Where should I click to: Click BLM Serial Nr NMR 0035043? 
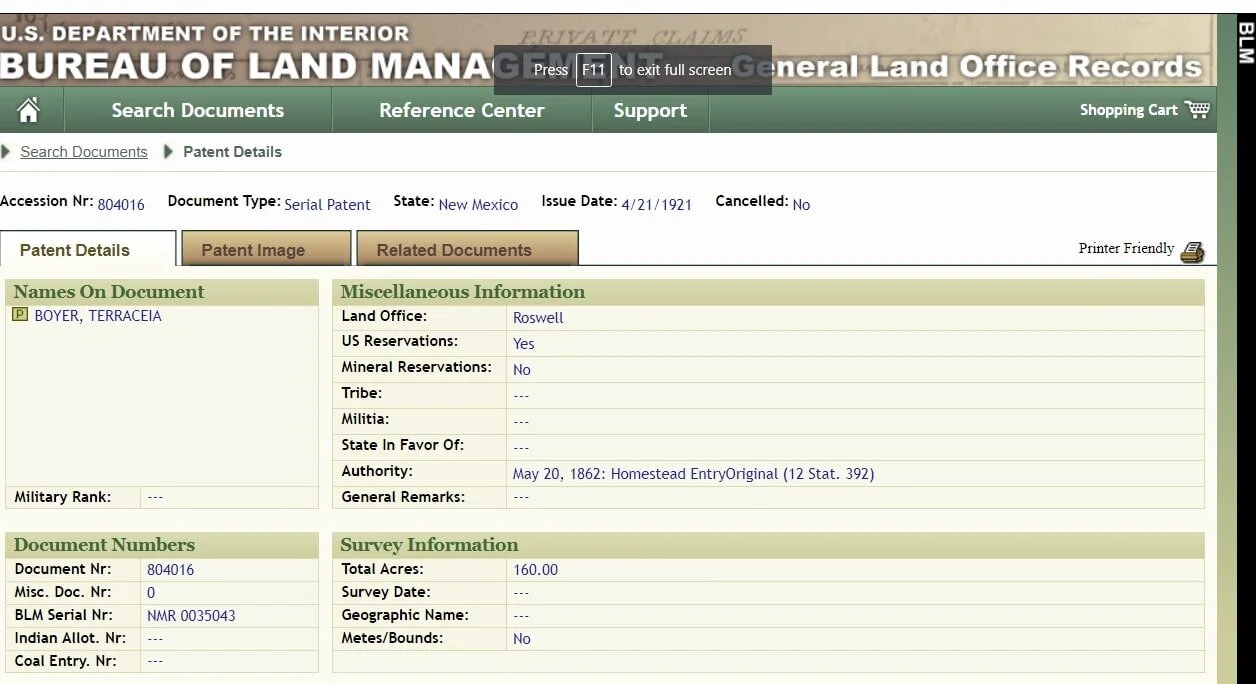tap(191, 616)
